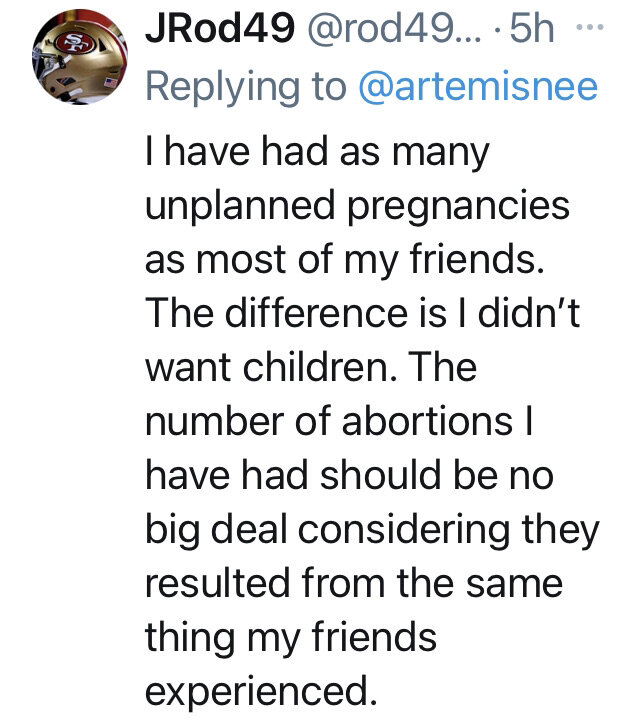Screen dimensions: 634x724
Task: Click the words 'unplanned pregnancies' in the tweet
Action: click(x=357, y=207)
